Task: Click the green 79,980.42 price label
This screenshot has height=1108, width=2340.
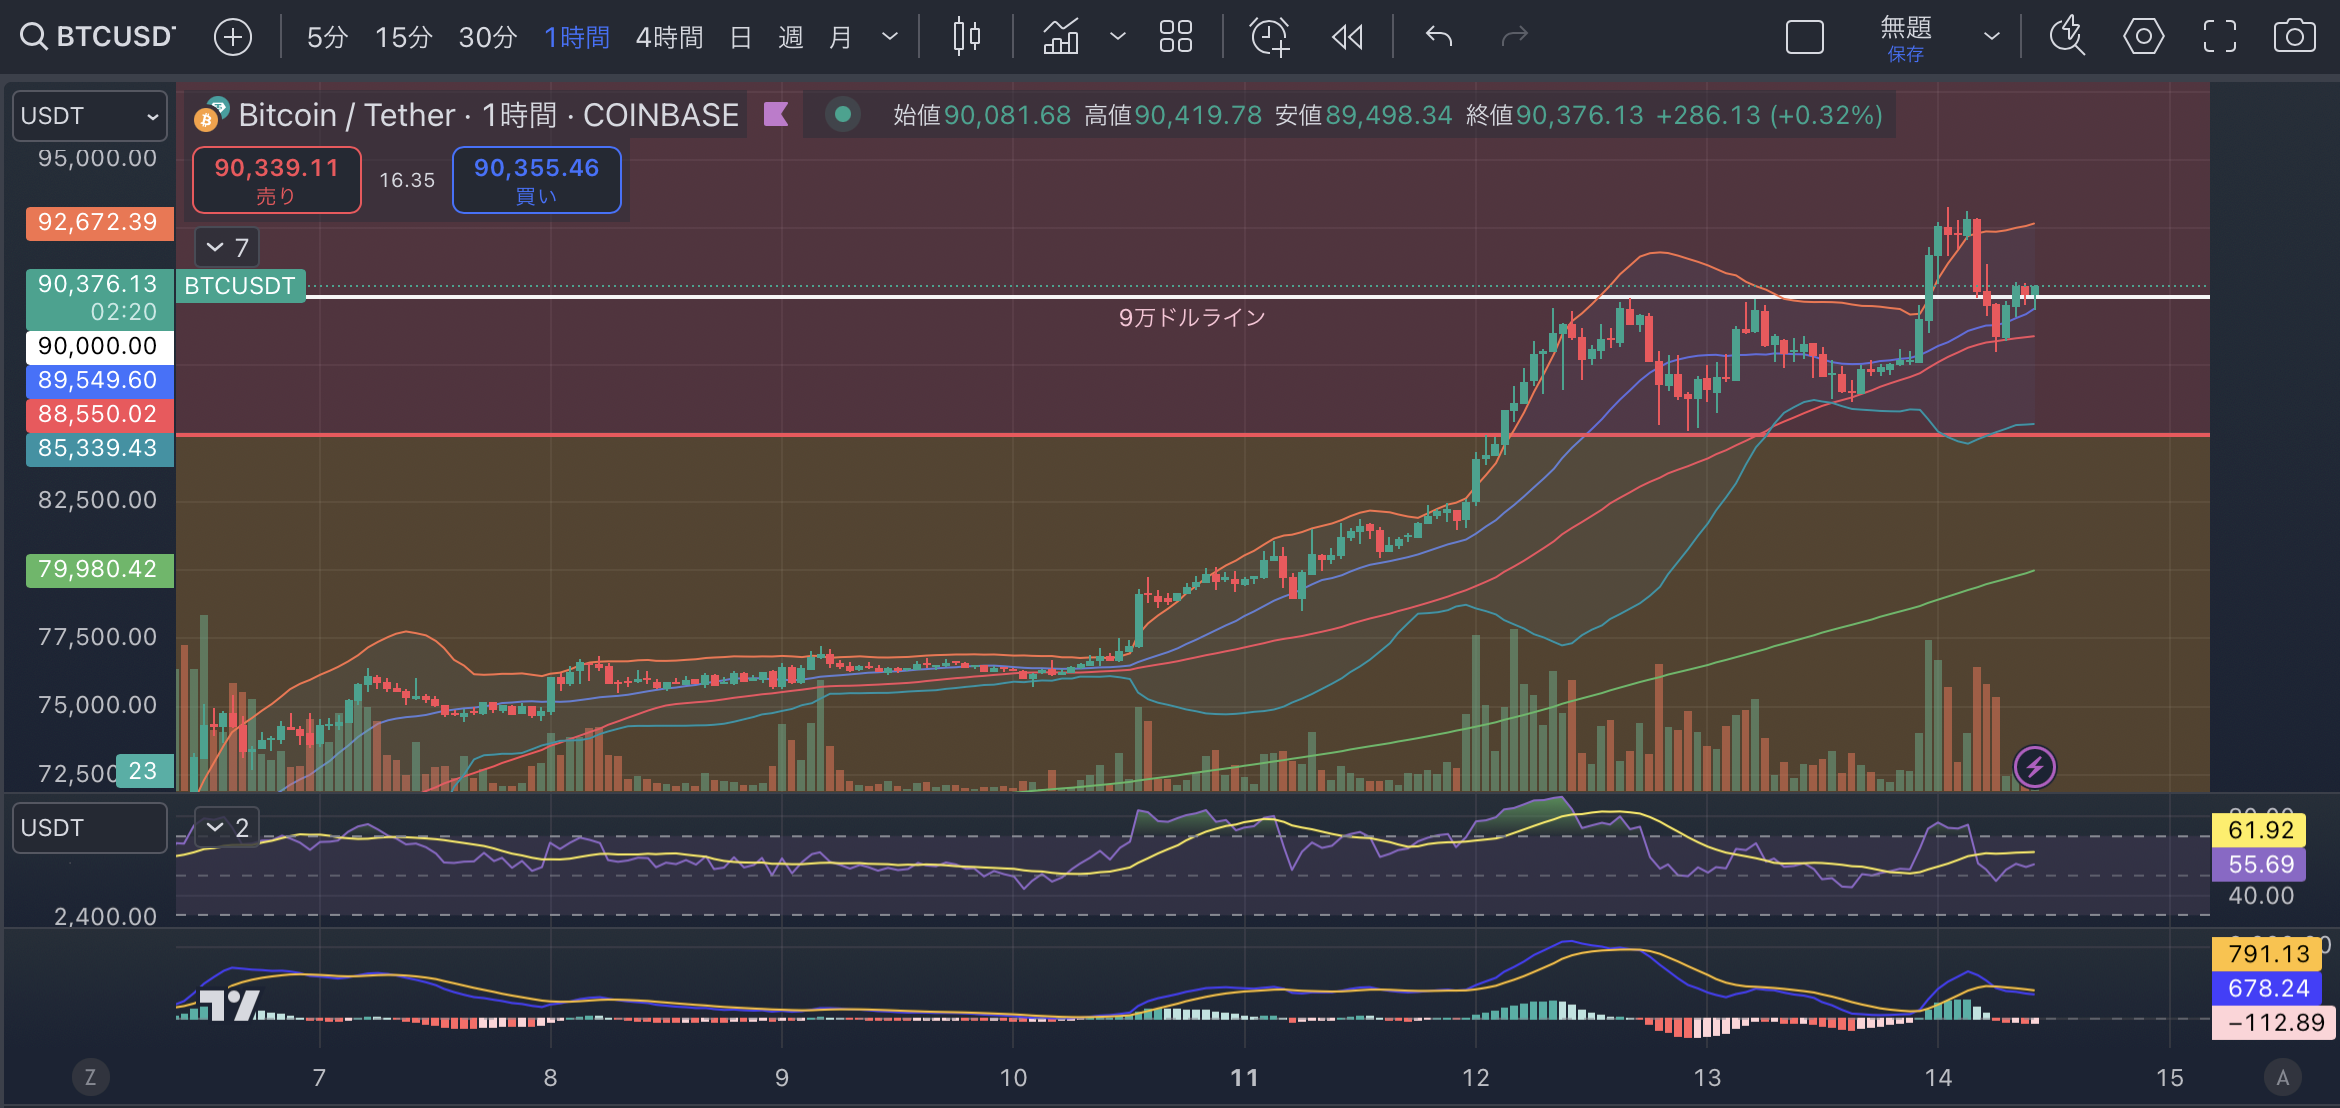Action: (x=99, y=569)
